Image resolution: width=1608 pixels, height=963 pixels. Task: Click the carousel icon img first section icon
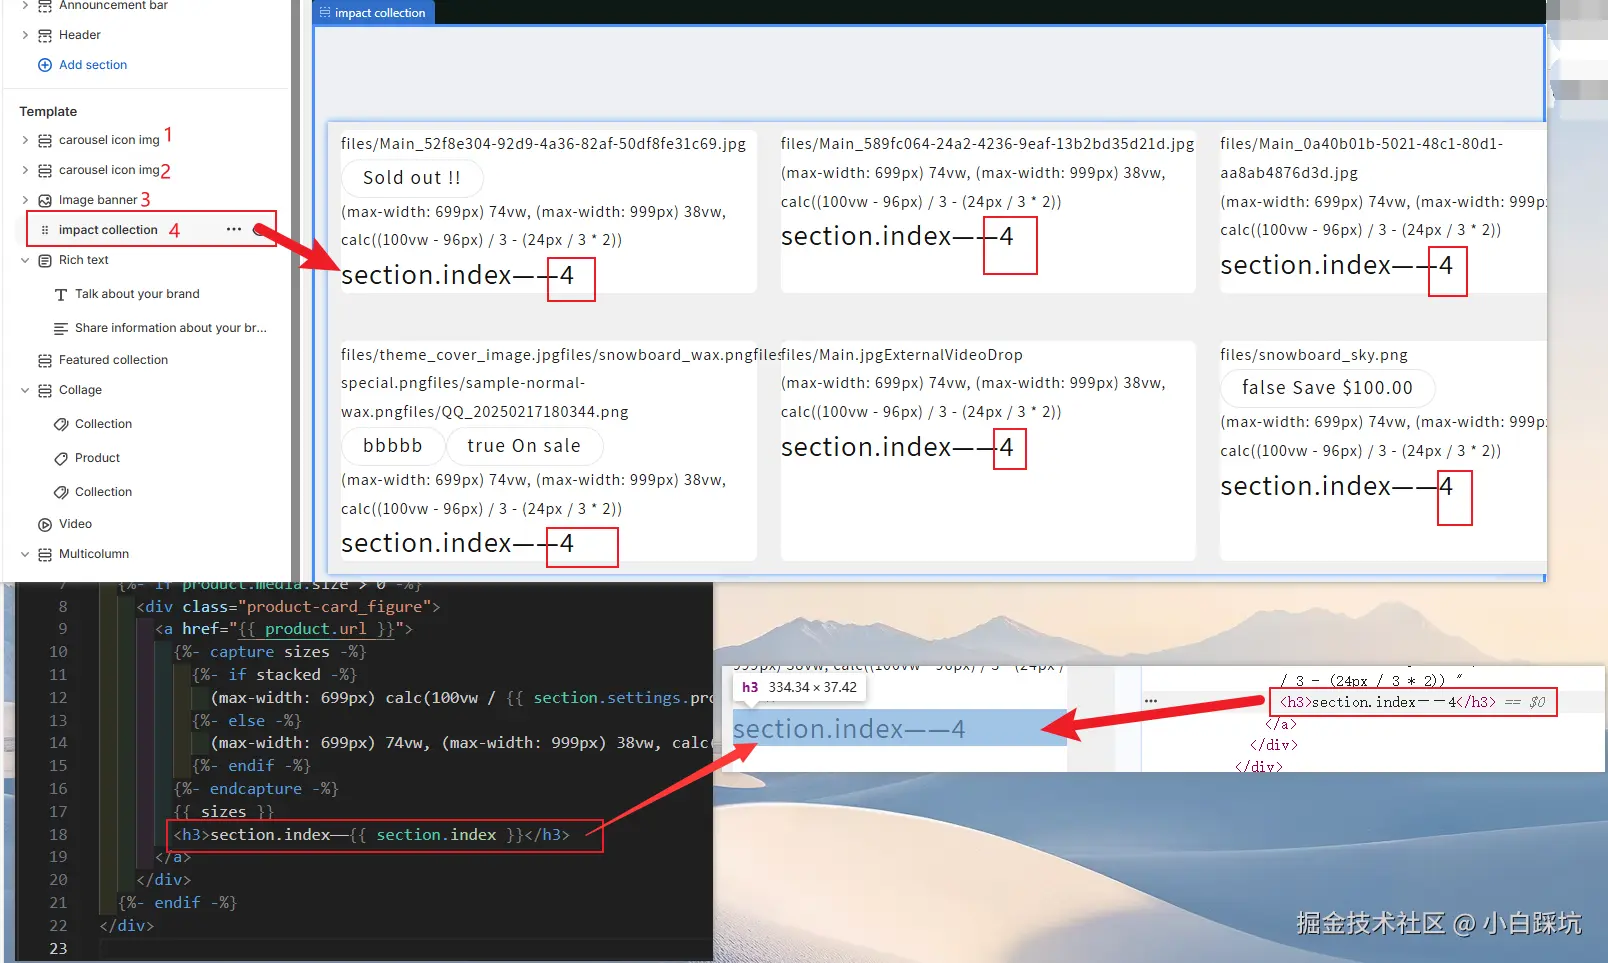(x=45, y=140)
